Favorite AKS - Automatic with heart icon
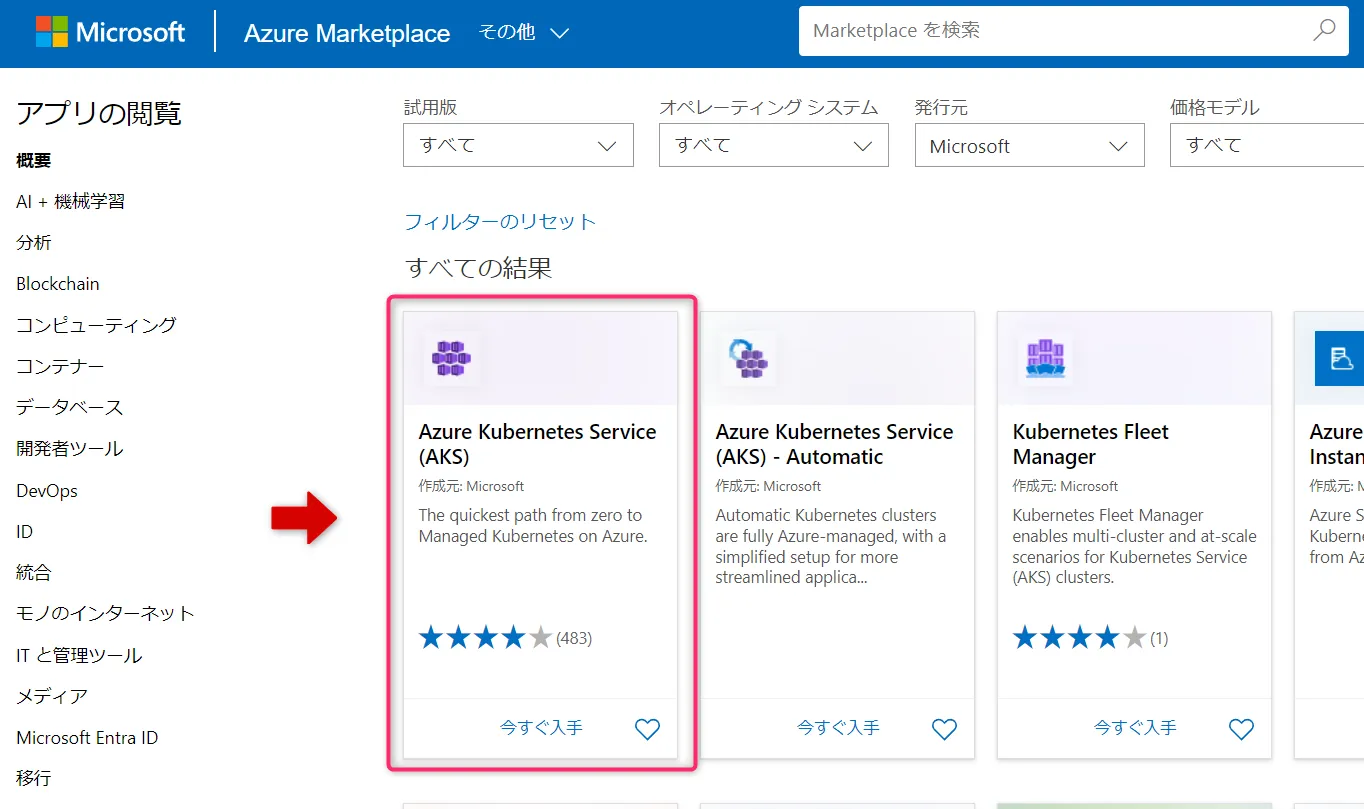Screen dimensions: 1364x809 (x=945, y=729)
